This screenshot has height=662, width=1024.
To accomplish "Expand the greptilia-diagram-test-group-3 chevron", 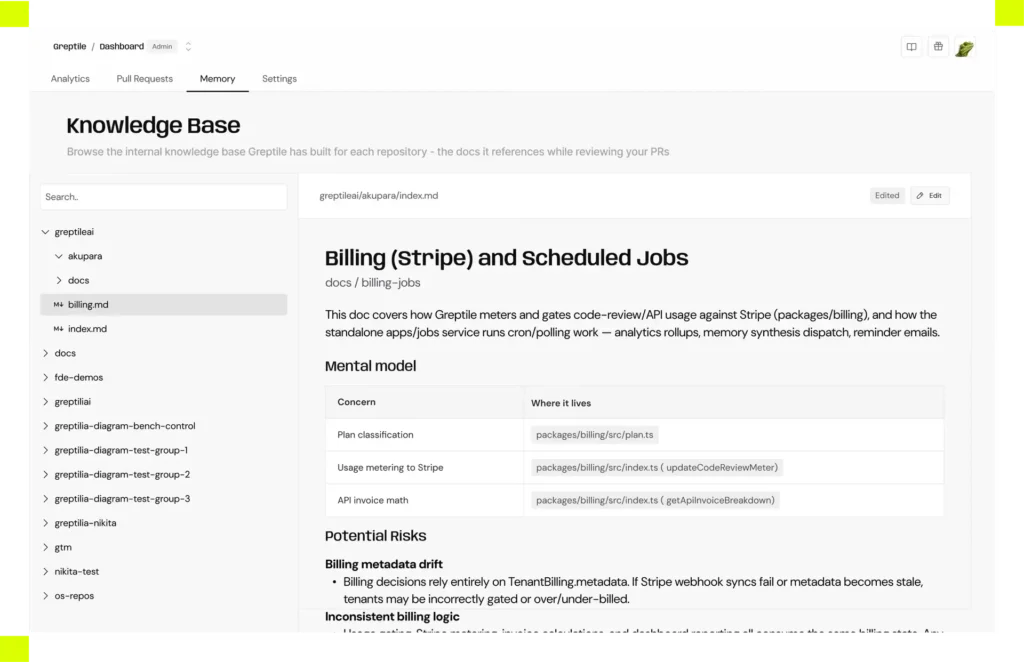I will 45,499.
